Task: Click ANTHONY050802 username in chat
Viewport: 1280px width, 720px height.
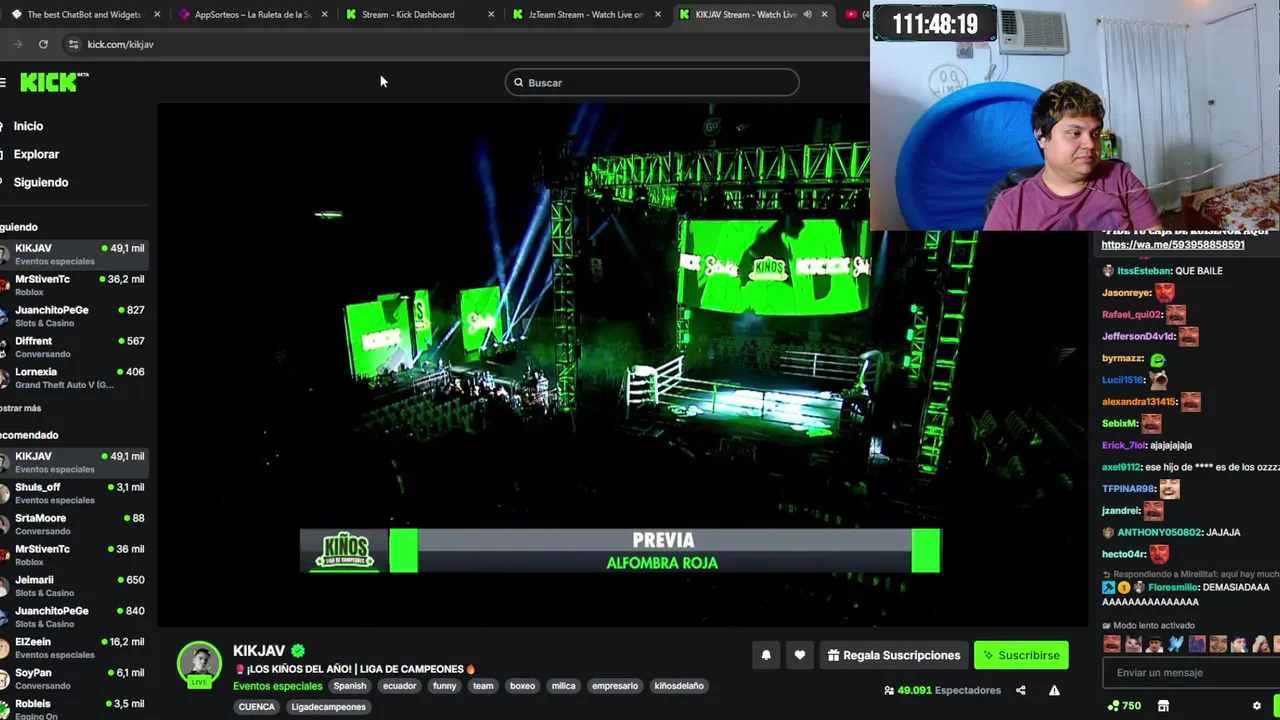Action: 1159,533
